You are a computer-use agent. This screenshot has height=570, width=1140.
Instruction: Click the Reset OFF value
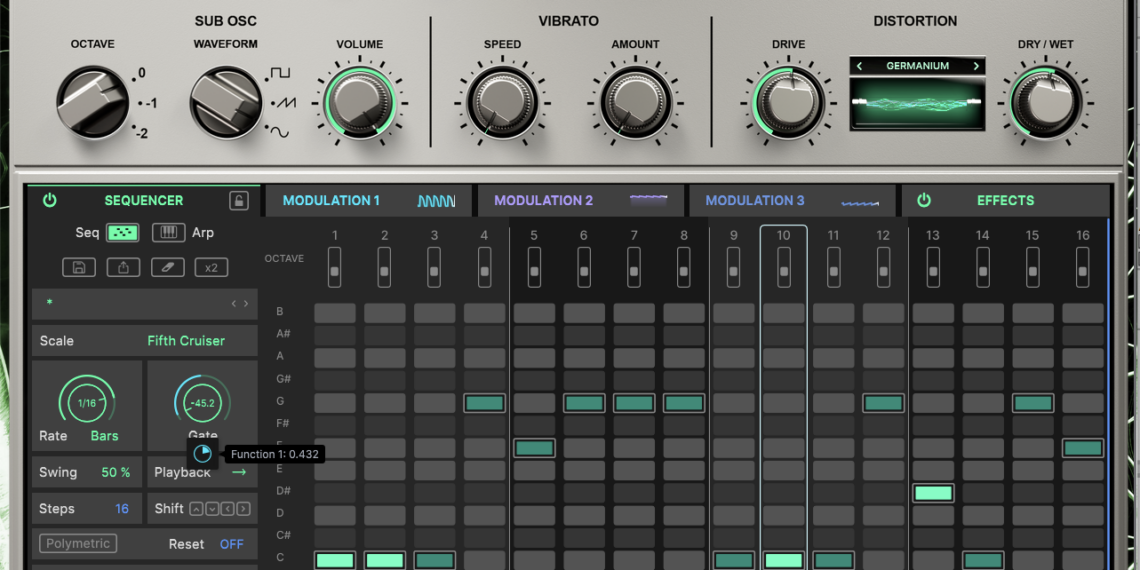point(231,544)
